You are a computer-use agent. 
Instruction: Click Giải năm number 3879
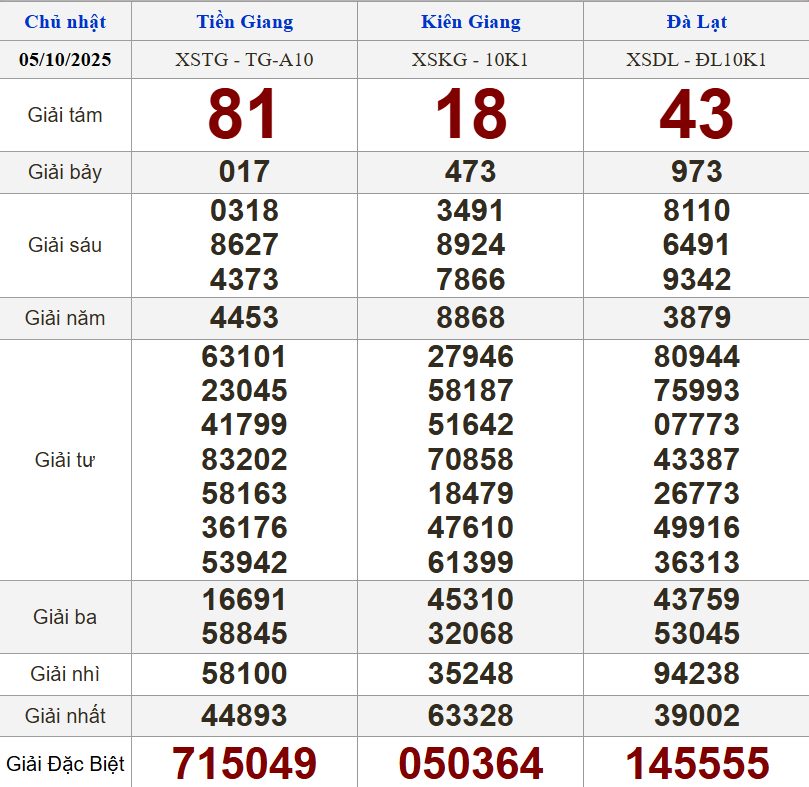click(696, 318)
